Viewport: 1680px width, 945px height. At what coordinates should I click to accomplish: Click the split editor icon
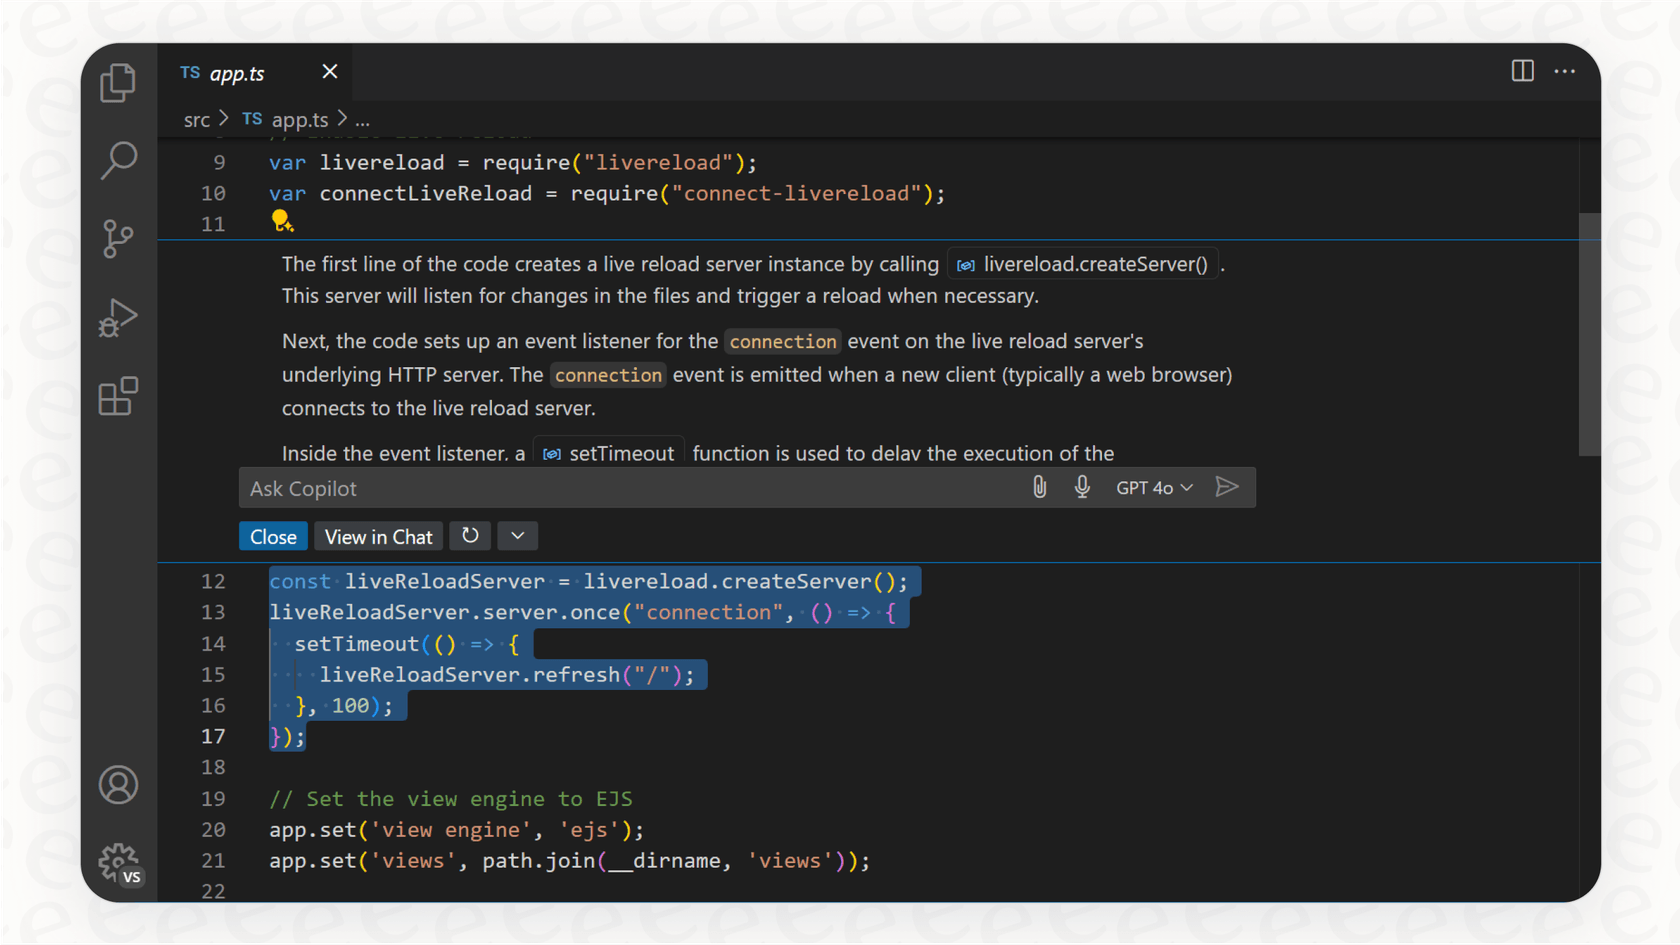(1522, 71)
